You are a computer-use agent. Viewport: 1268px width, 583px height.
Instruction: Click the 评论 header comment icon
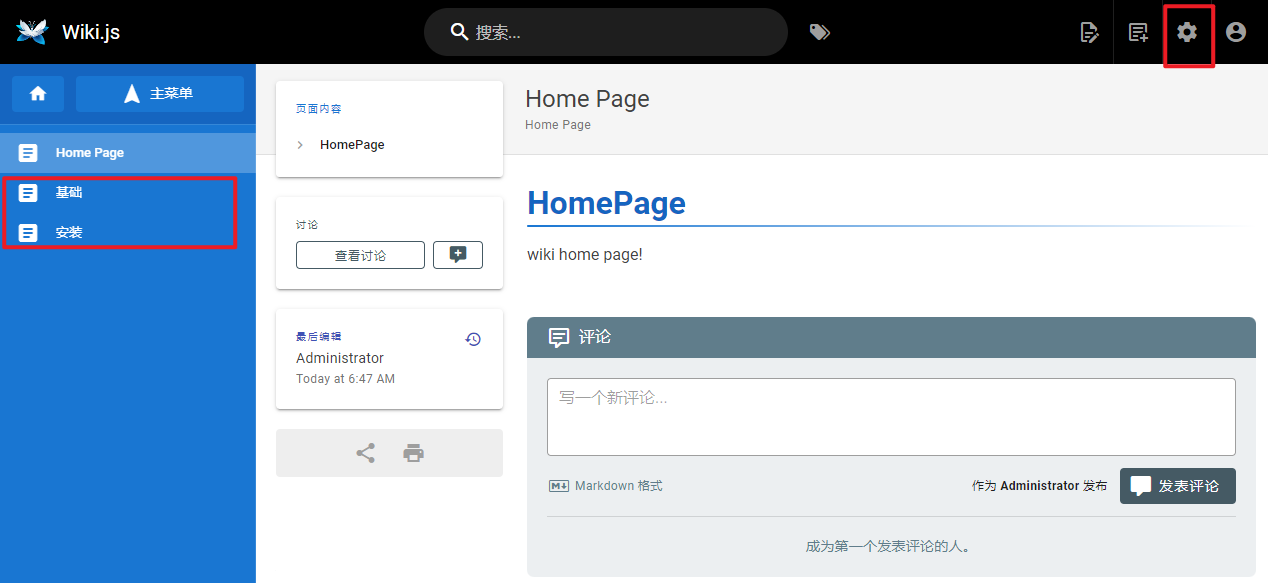coord(559,338)
